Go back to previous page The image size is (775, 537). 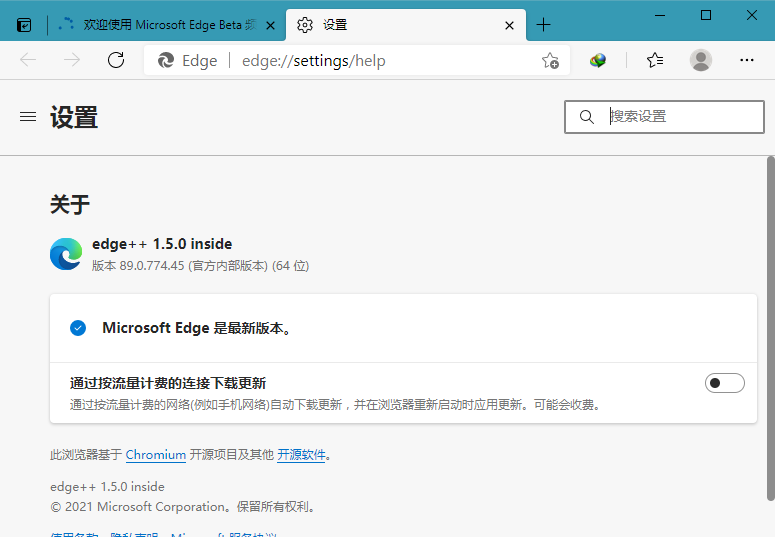pyautogui.click(x=28, y=60)
